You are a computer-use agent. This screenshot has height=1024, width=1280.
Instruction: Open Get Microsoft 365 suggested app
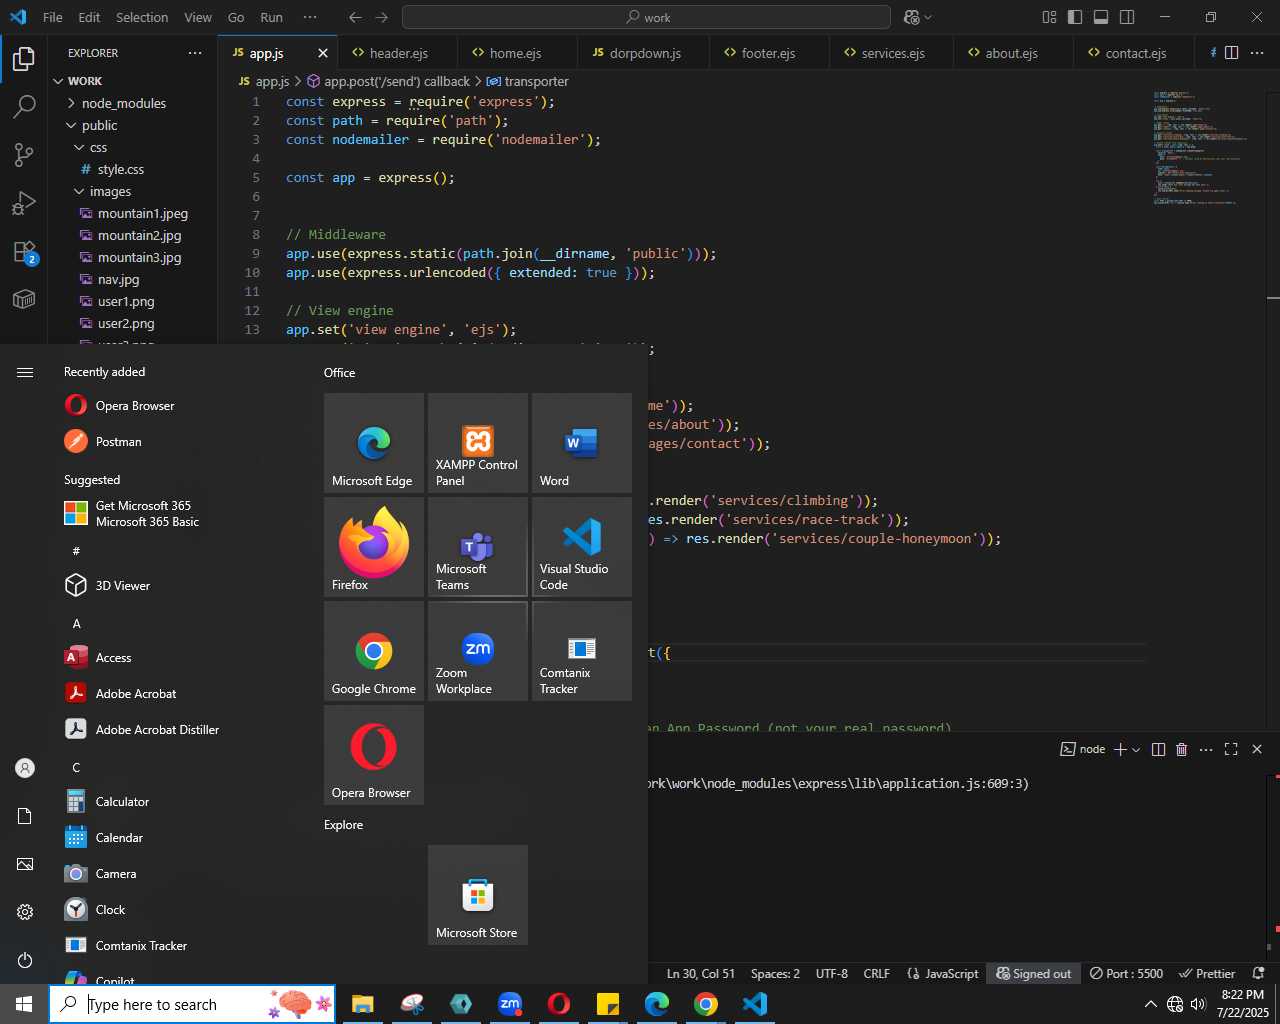(x=180, y=514)
